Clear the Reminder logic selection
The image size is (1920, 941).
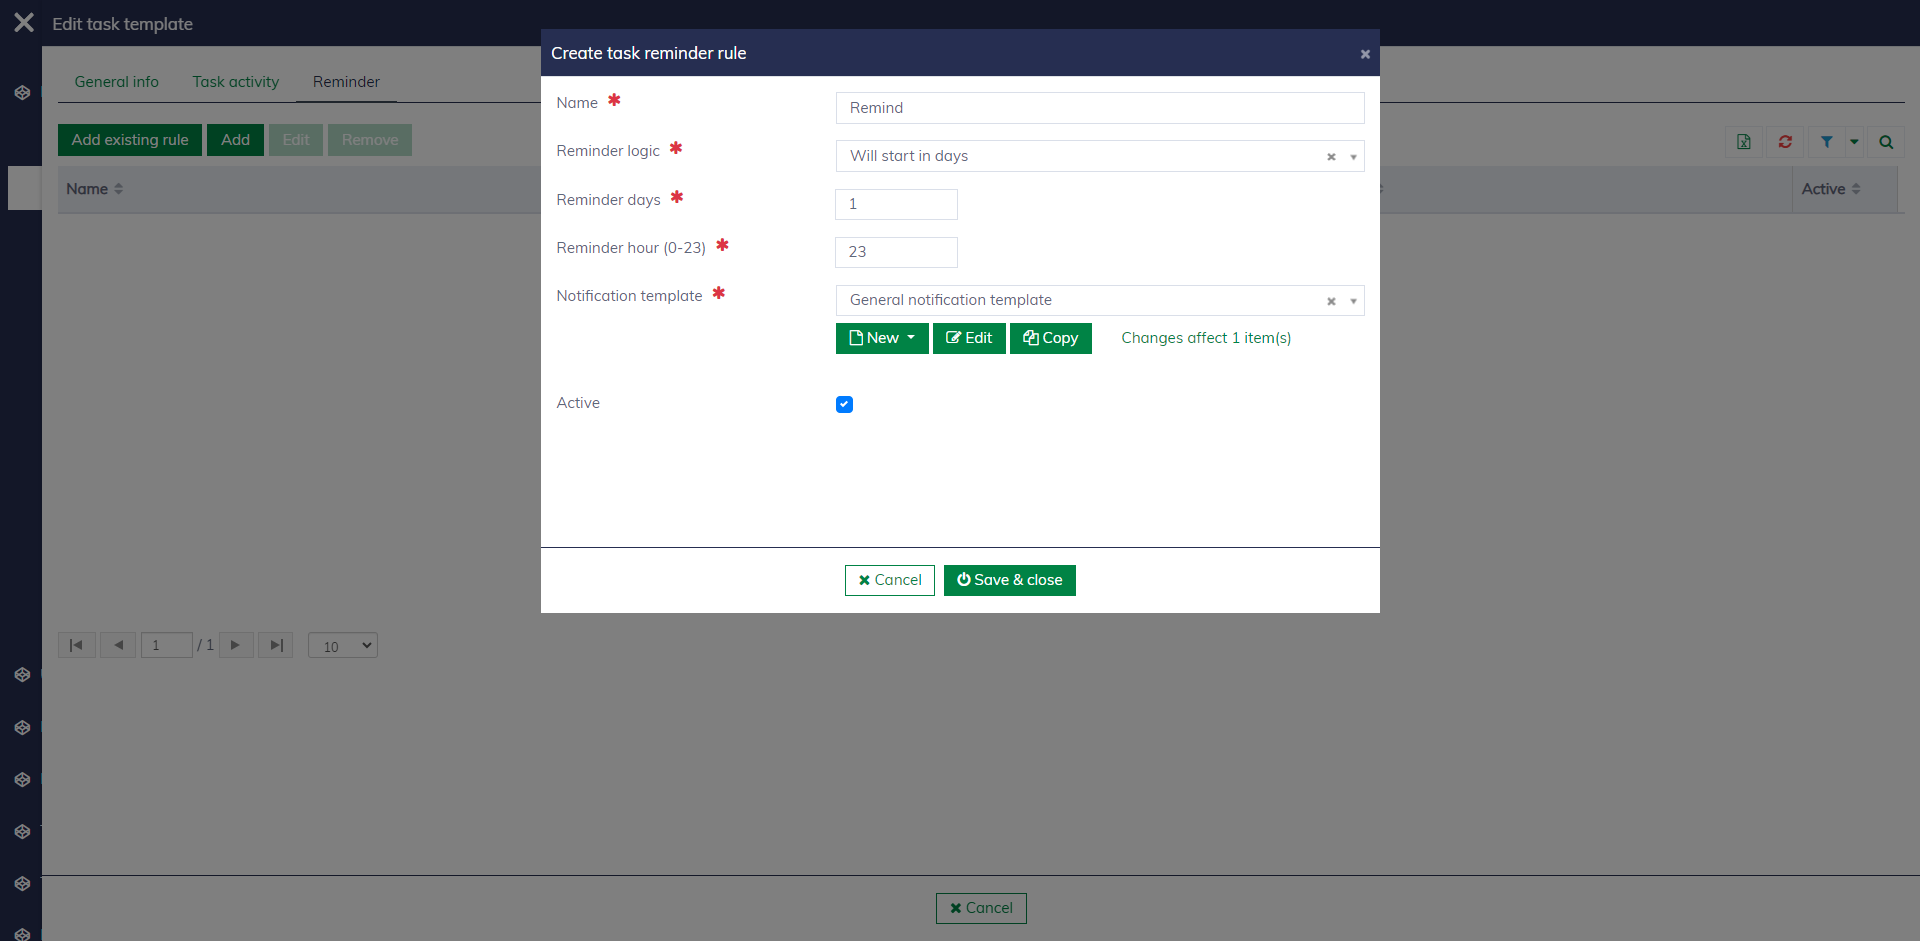click(1331, 157)
